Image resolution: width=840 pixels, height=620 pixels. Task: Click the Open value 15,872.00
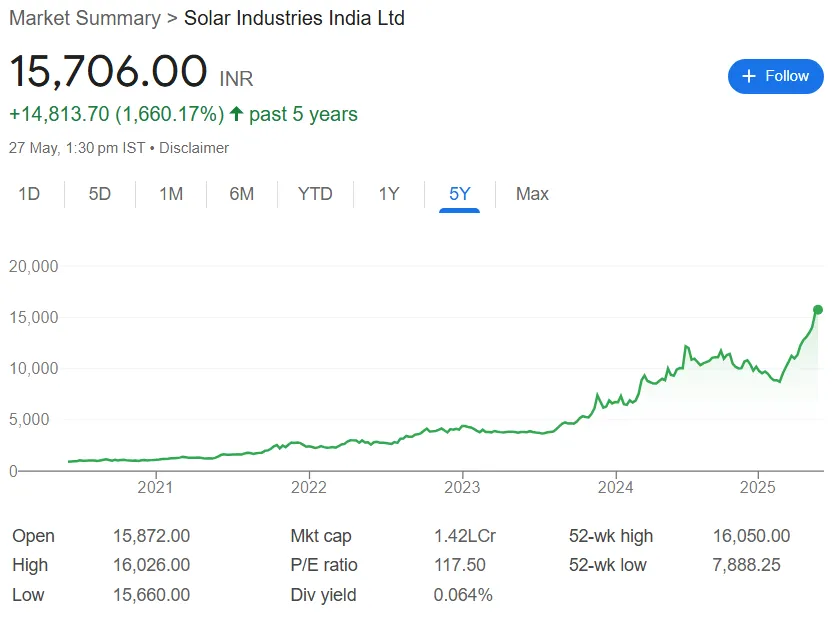[152, 536]
